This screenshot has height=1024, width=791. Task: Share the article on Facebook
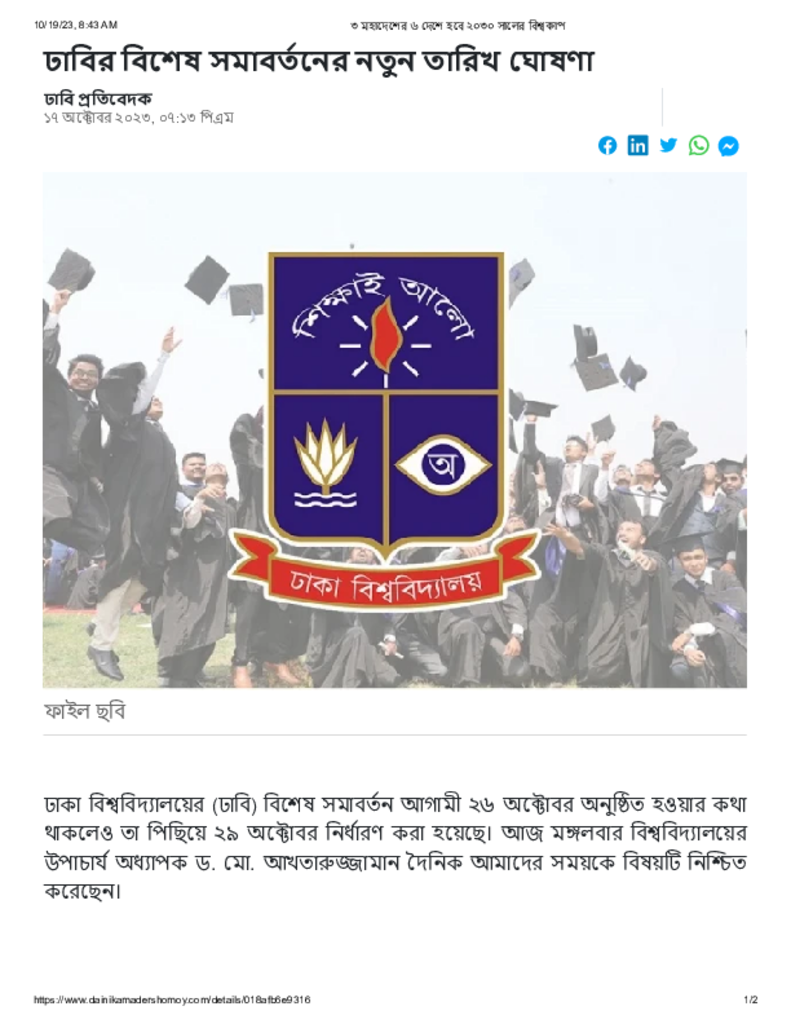(607, 146)
